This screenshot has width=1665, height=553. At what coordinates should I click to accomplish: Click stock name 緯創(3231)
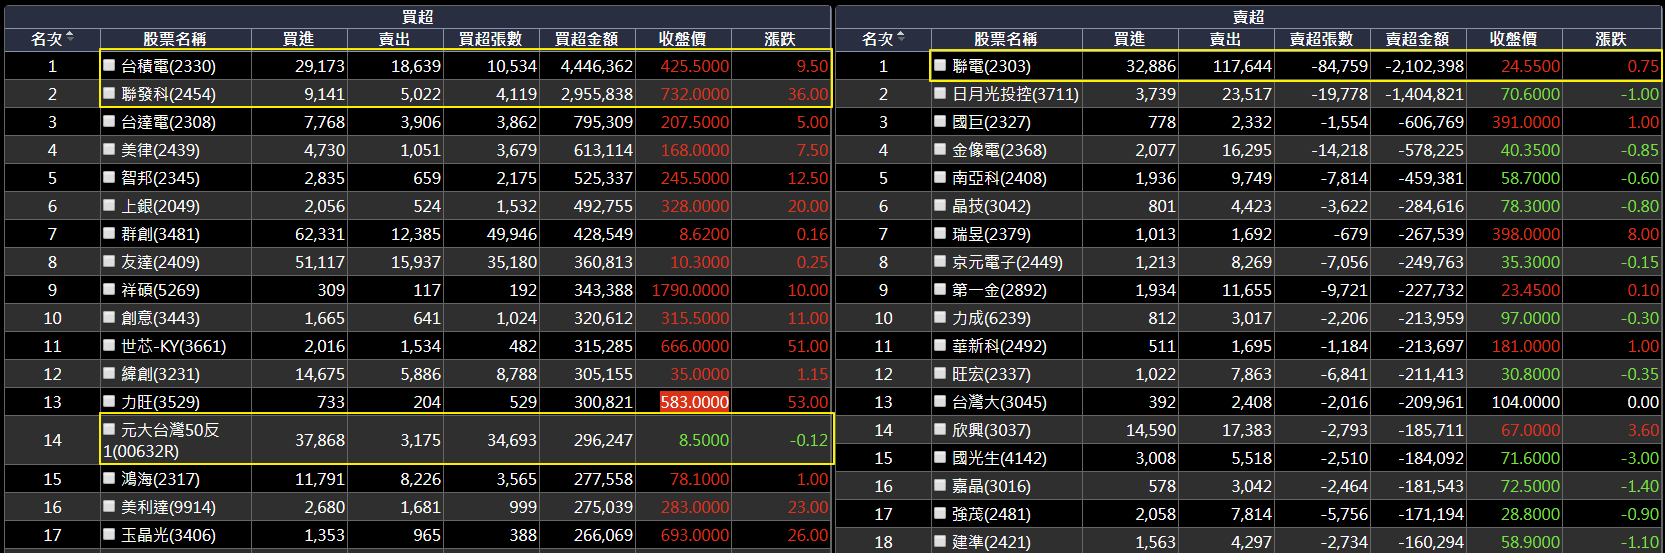pos(160,374)
